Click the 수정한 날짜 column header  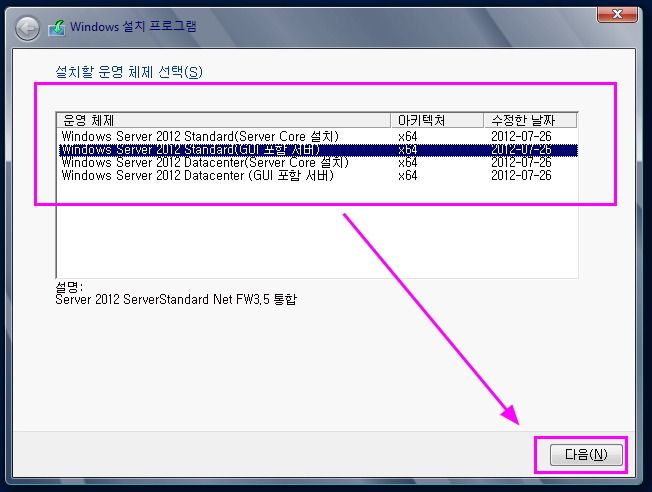coord(530,121)
